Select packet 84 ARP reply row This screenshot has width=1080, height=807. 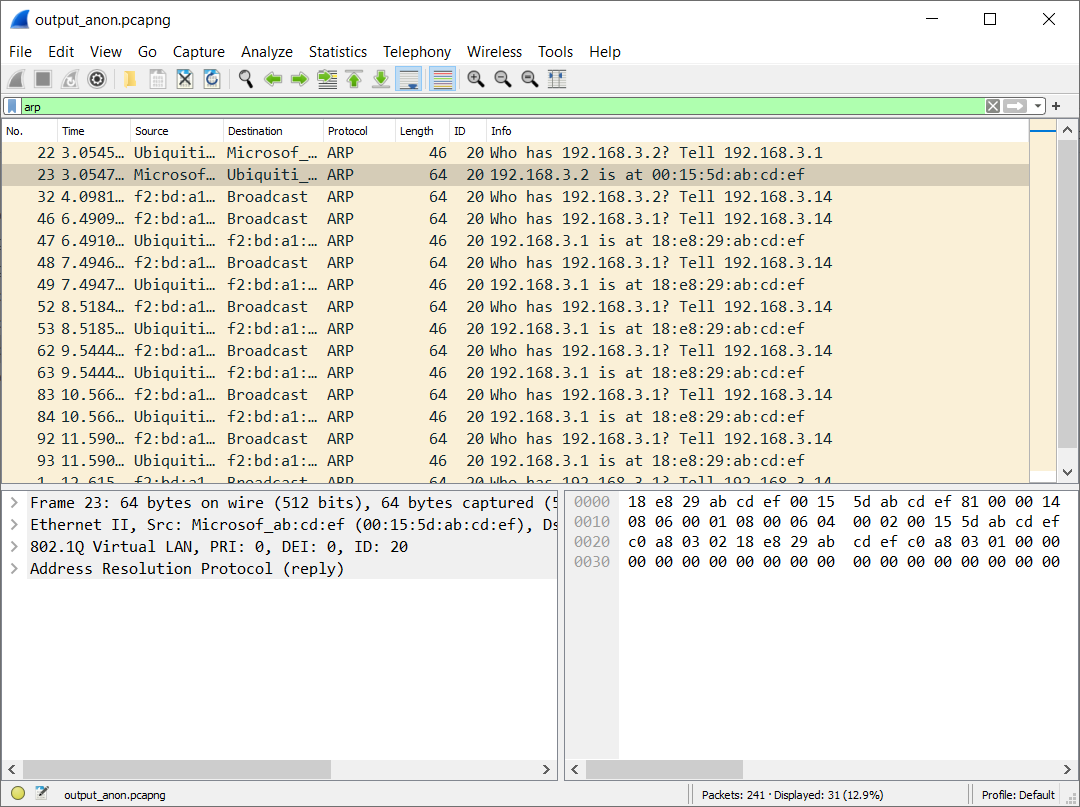[x=515, y=417]
